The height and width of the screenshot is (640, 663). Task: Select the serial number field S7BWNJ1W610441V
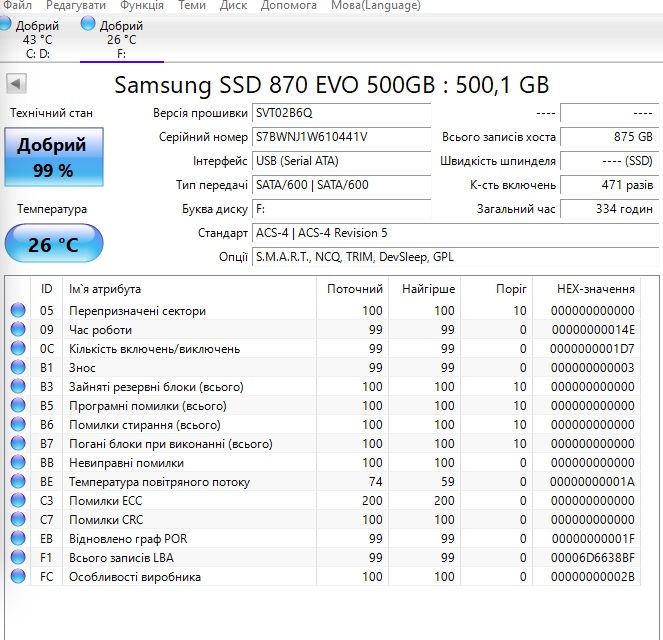click(341, 137)
